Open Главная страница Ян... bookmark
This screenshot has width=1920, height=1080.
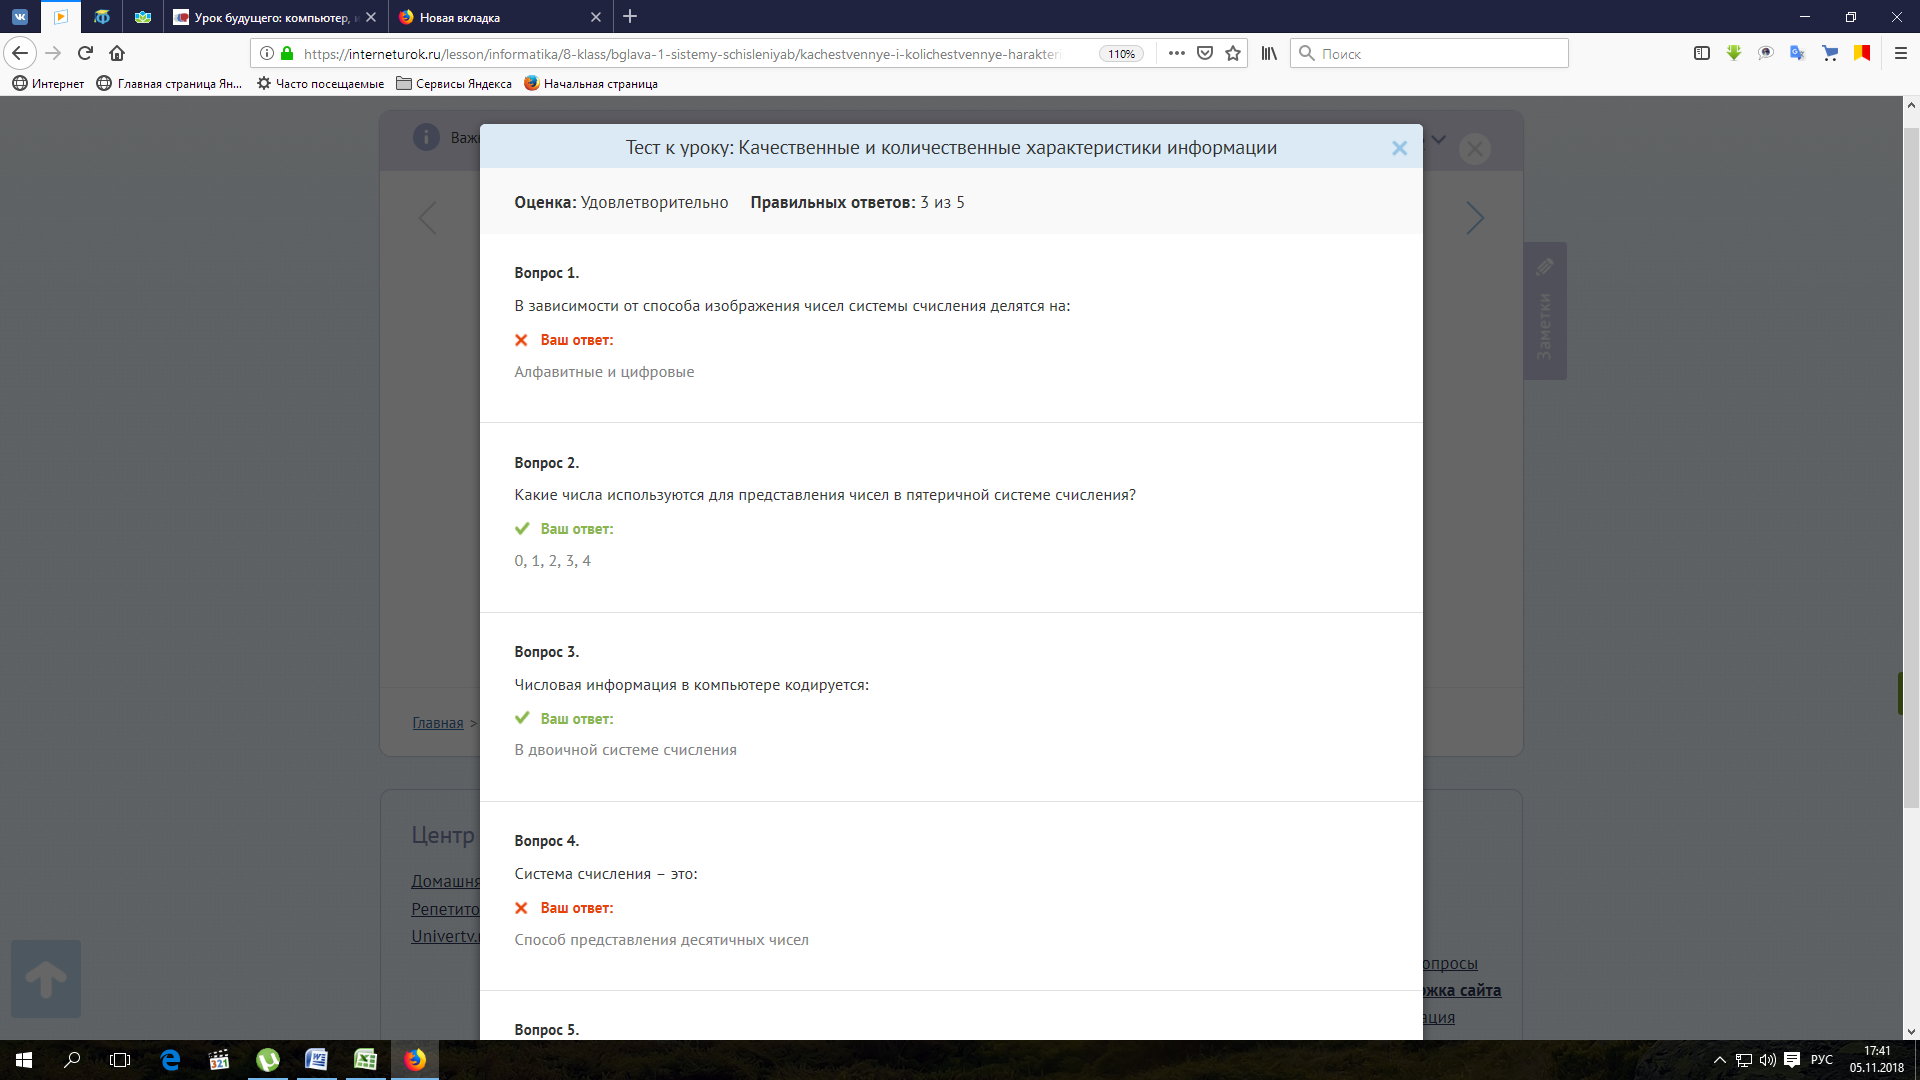[x=169, y=84]
